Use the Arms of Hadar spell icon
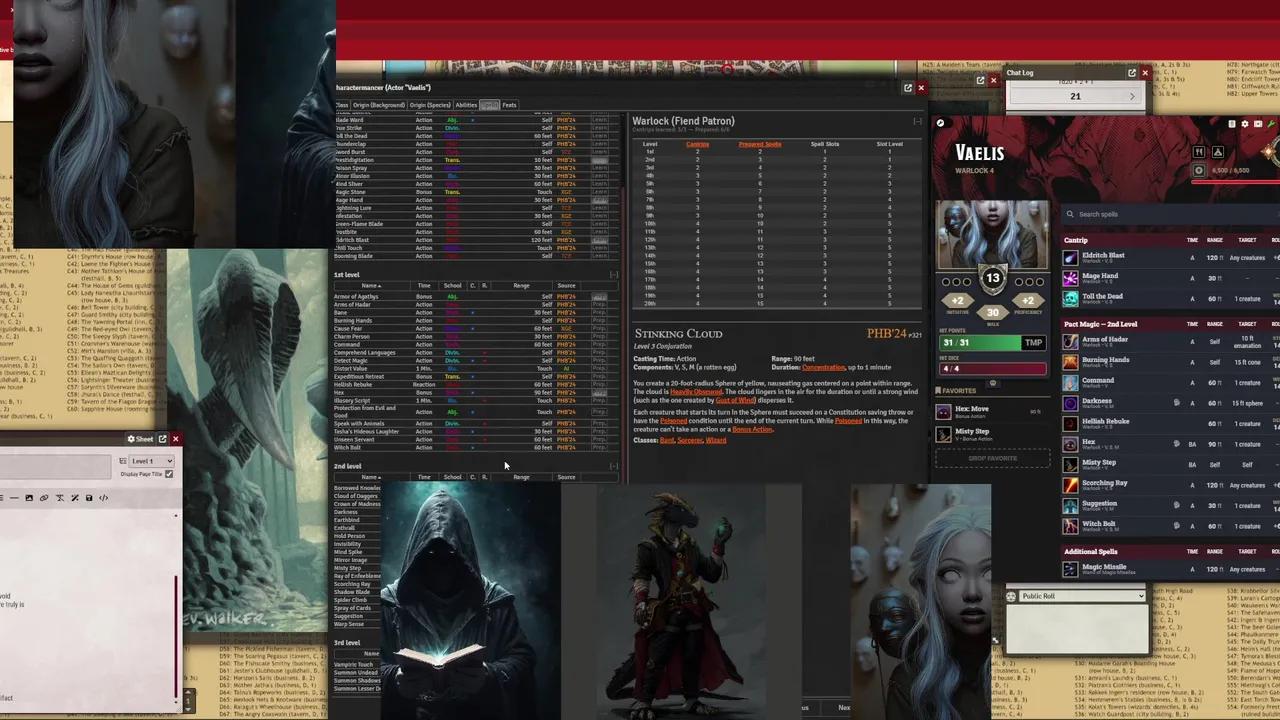The image size is (1280, 720). pos(1071,341)
